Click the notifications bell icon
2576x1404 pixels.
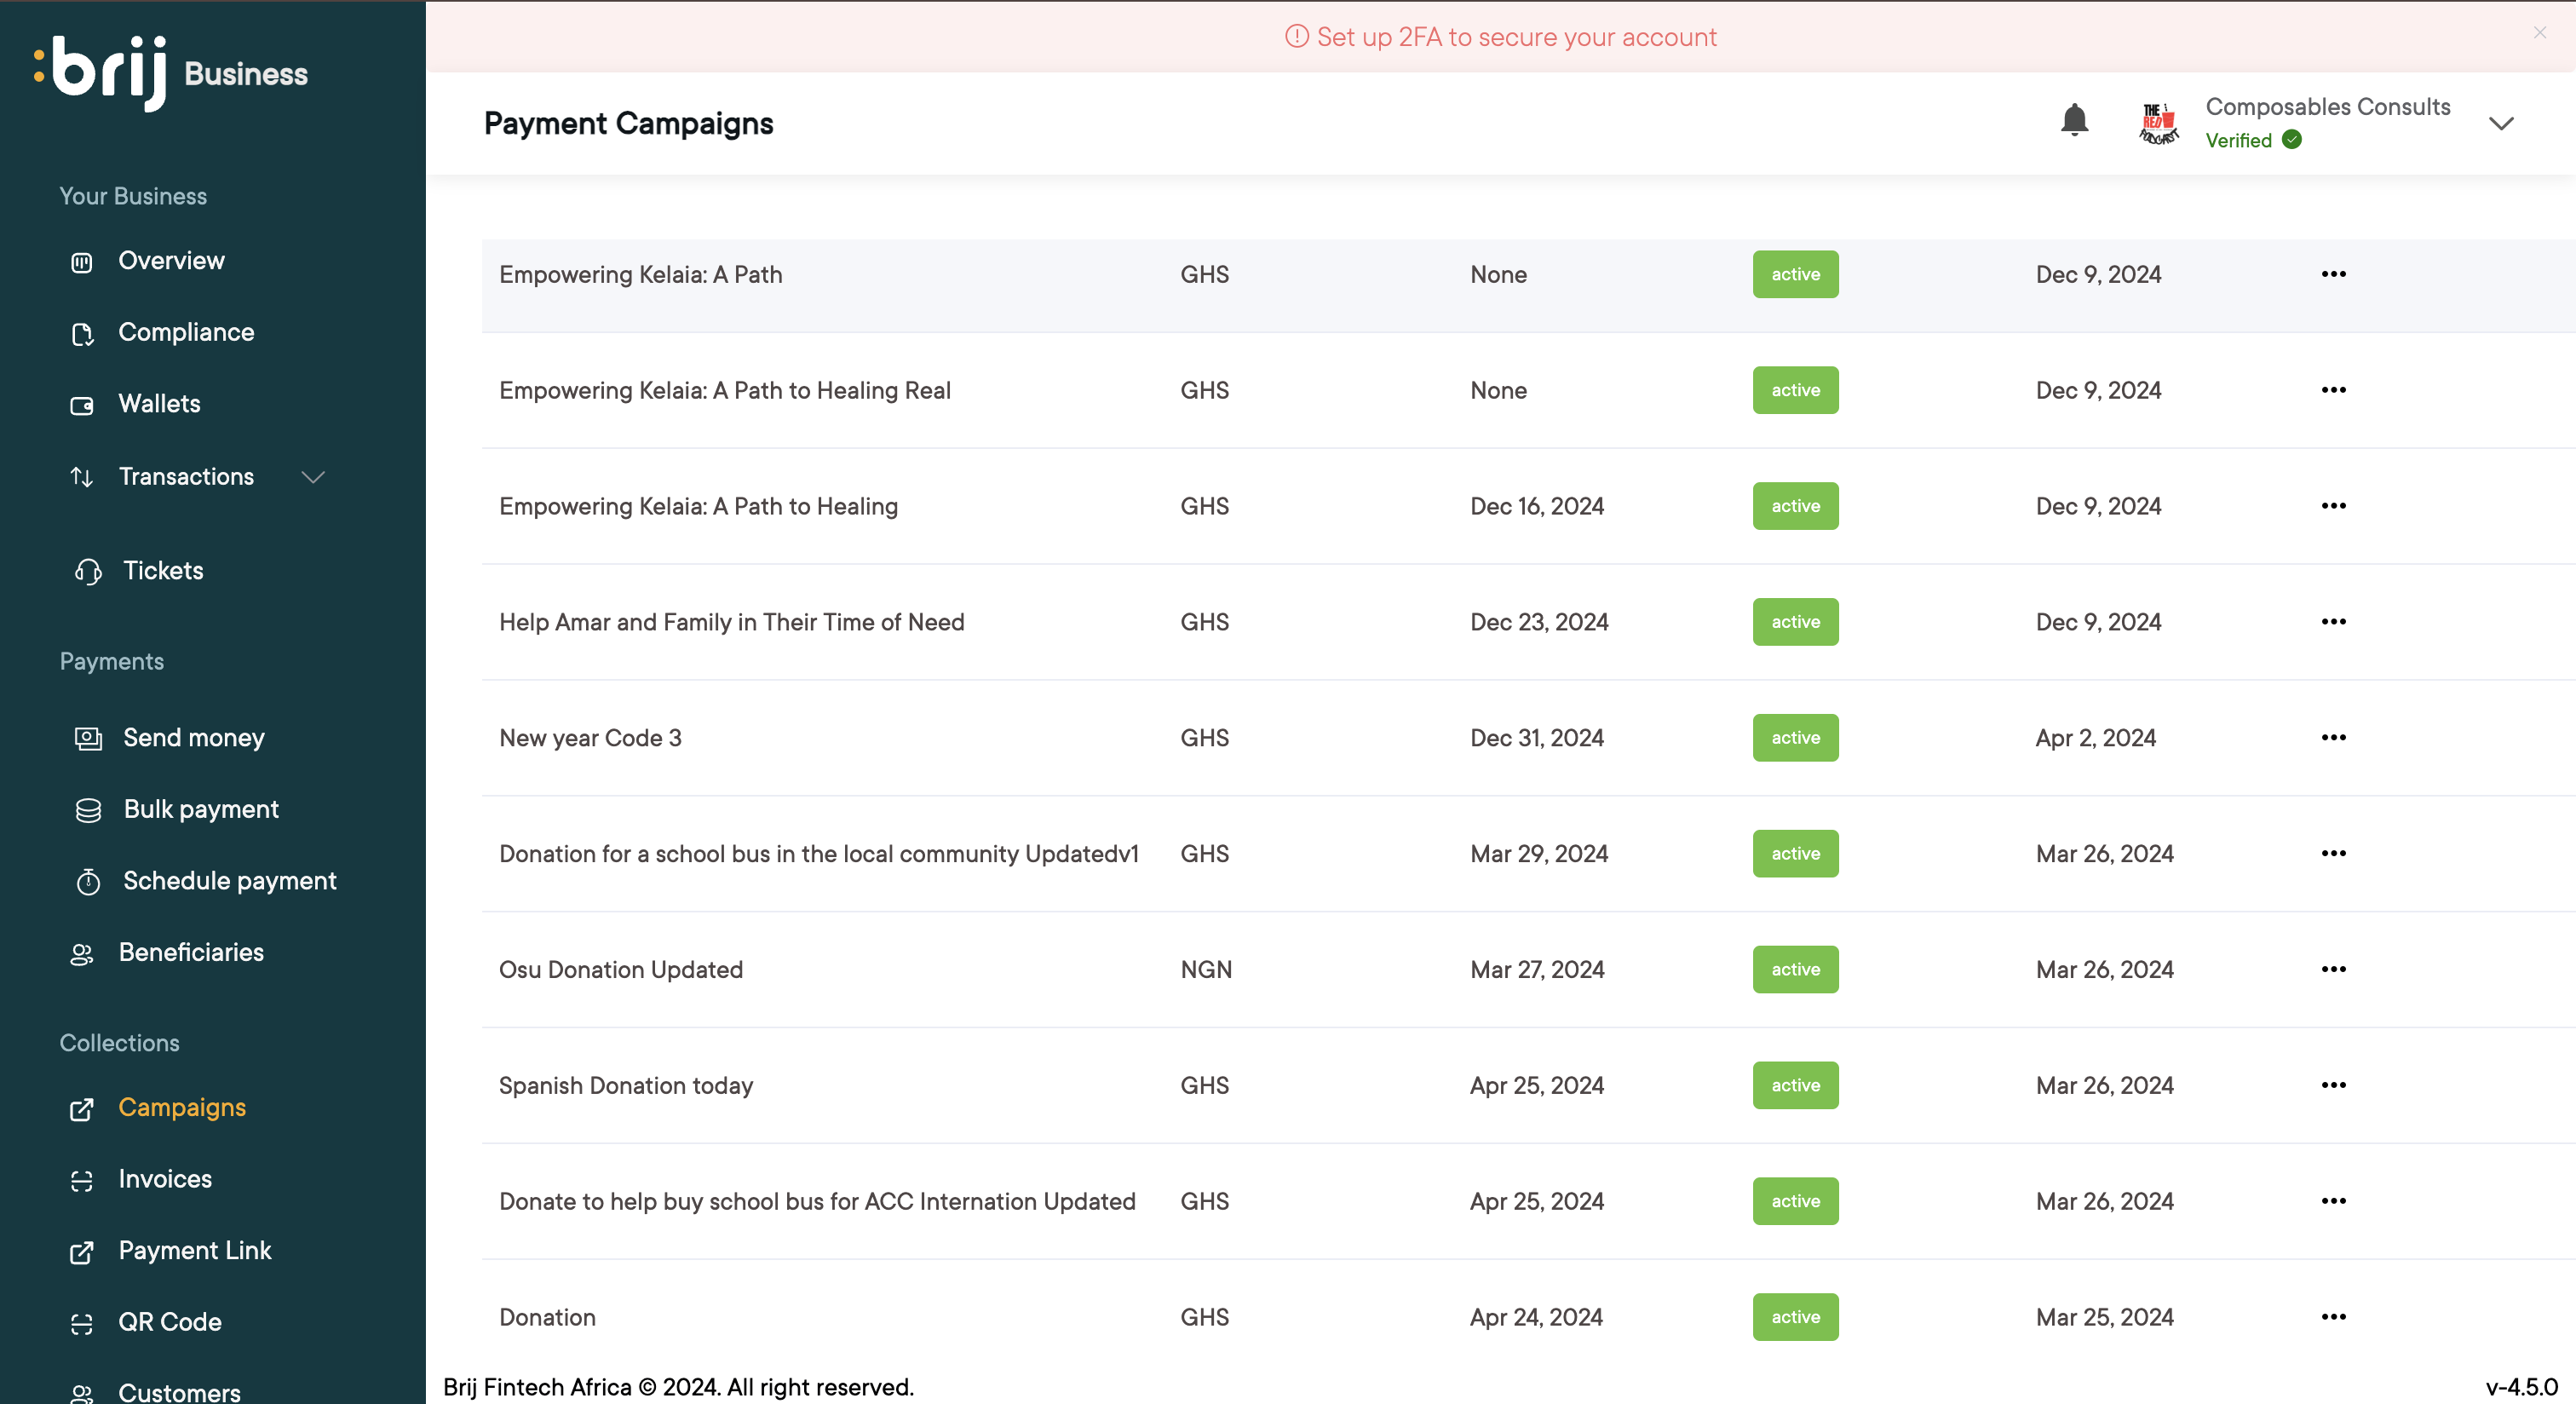[x=2074, y=121]
